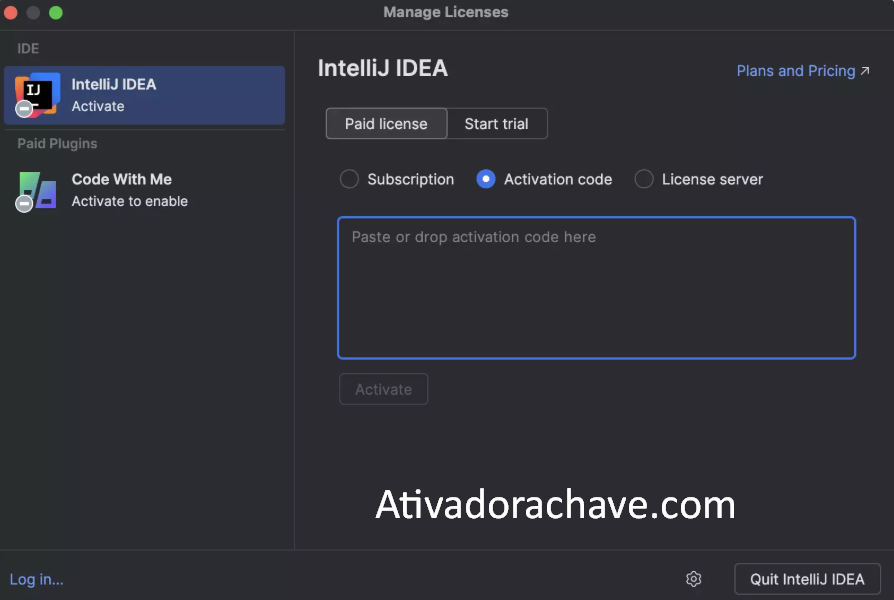Click the Code With Me plugin icon
Viewport: 894px width, 600px height.
pos(37,190)
